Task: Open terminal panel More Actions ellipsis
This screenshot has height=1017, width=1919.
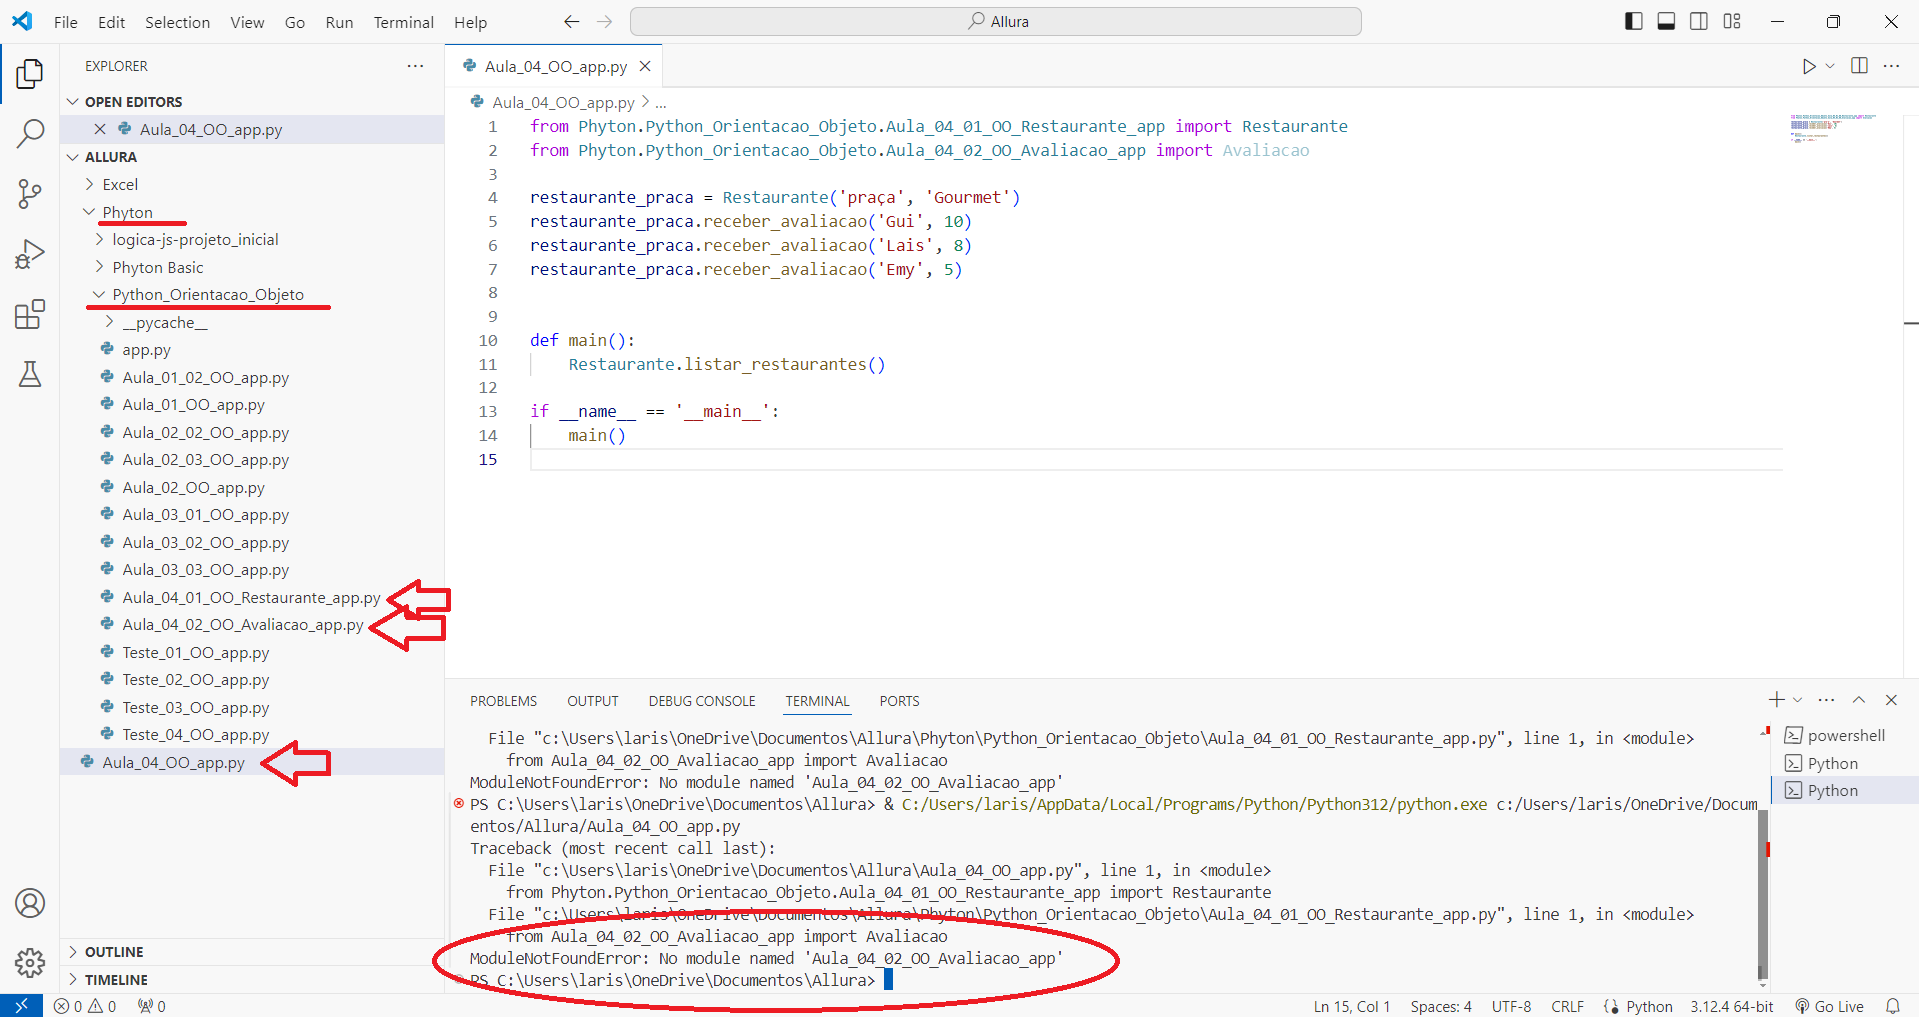Action: point(1826,700)
